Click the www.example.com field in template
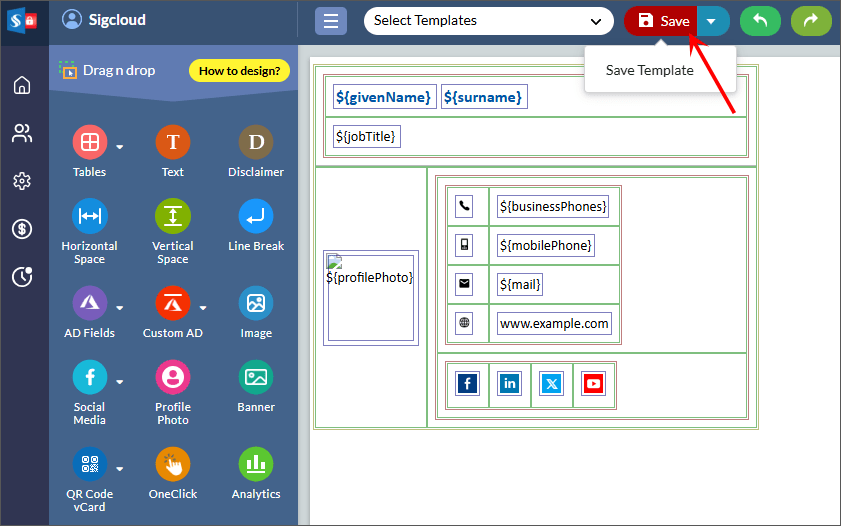This screenshot has height=526, width=841. click(554, 324)
